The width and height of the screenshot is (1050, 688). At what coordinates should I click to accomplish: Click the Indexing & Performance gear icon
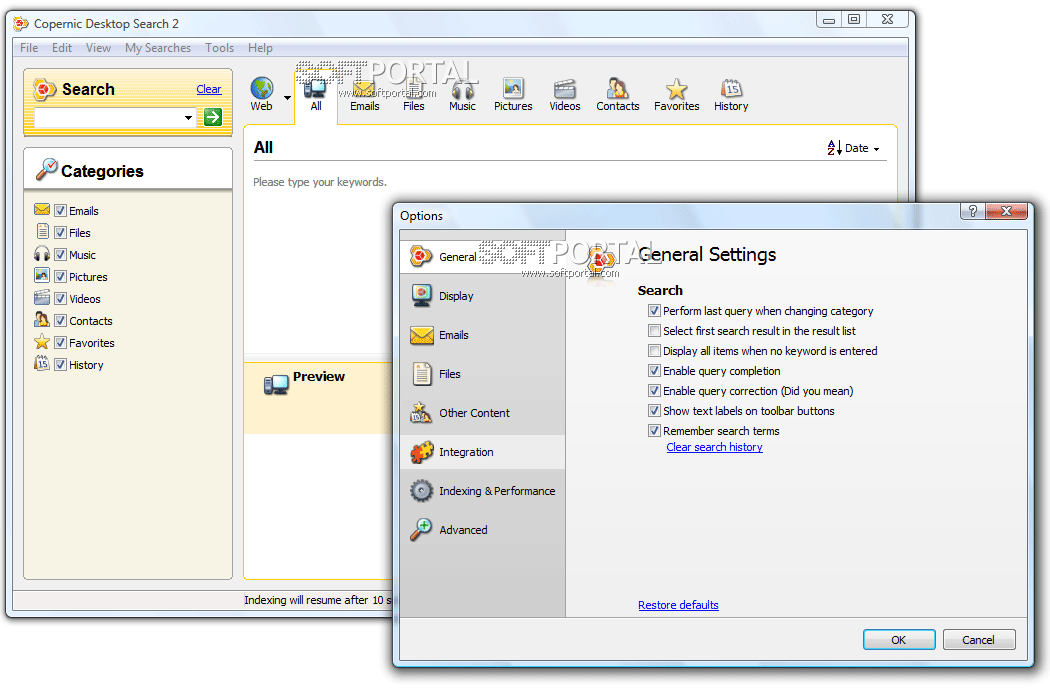421,491
